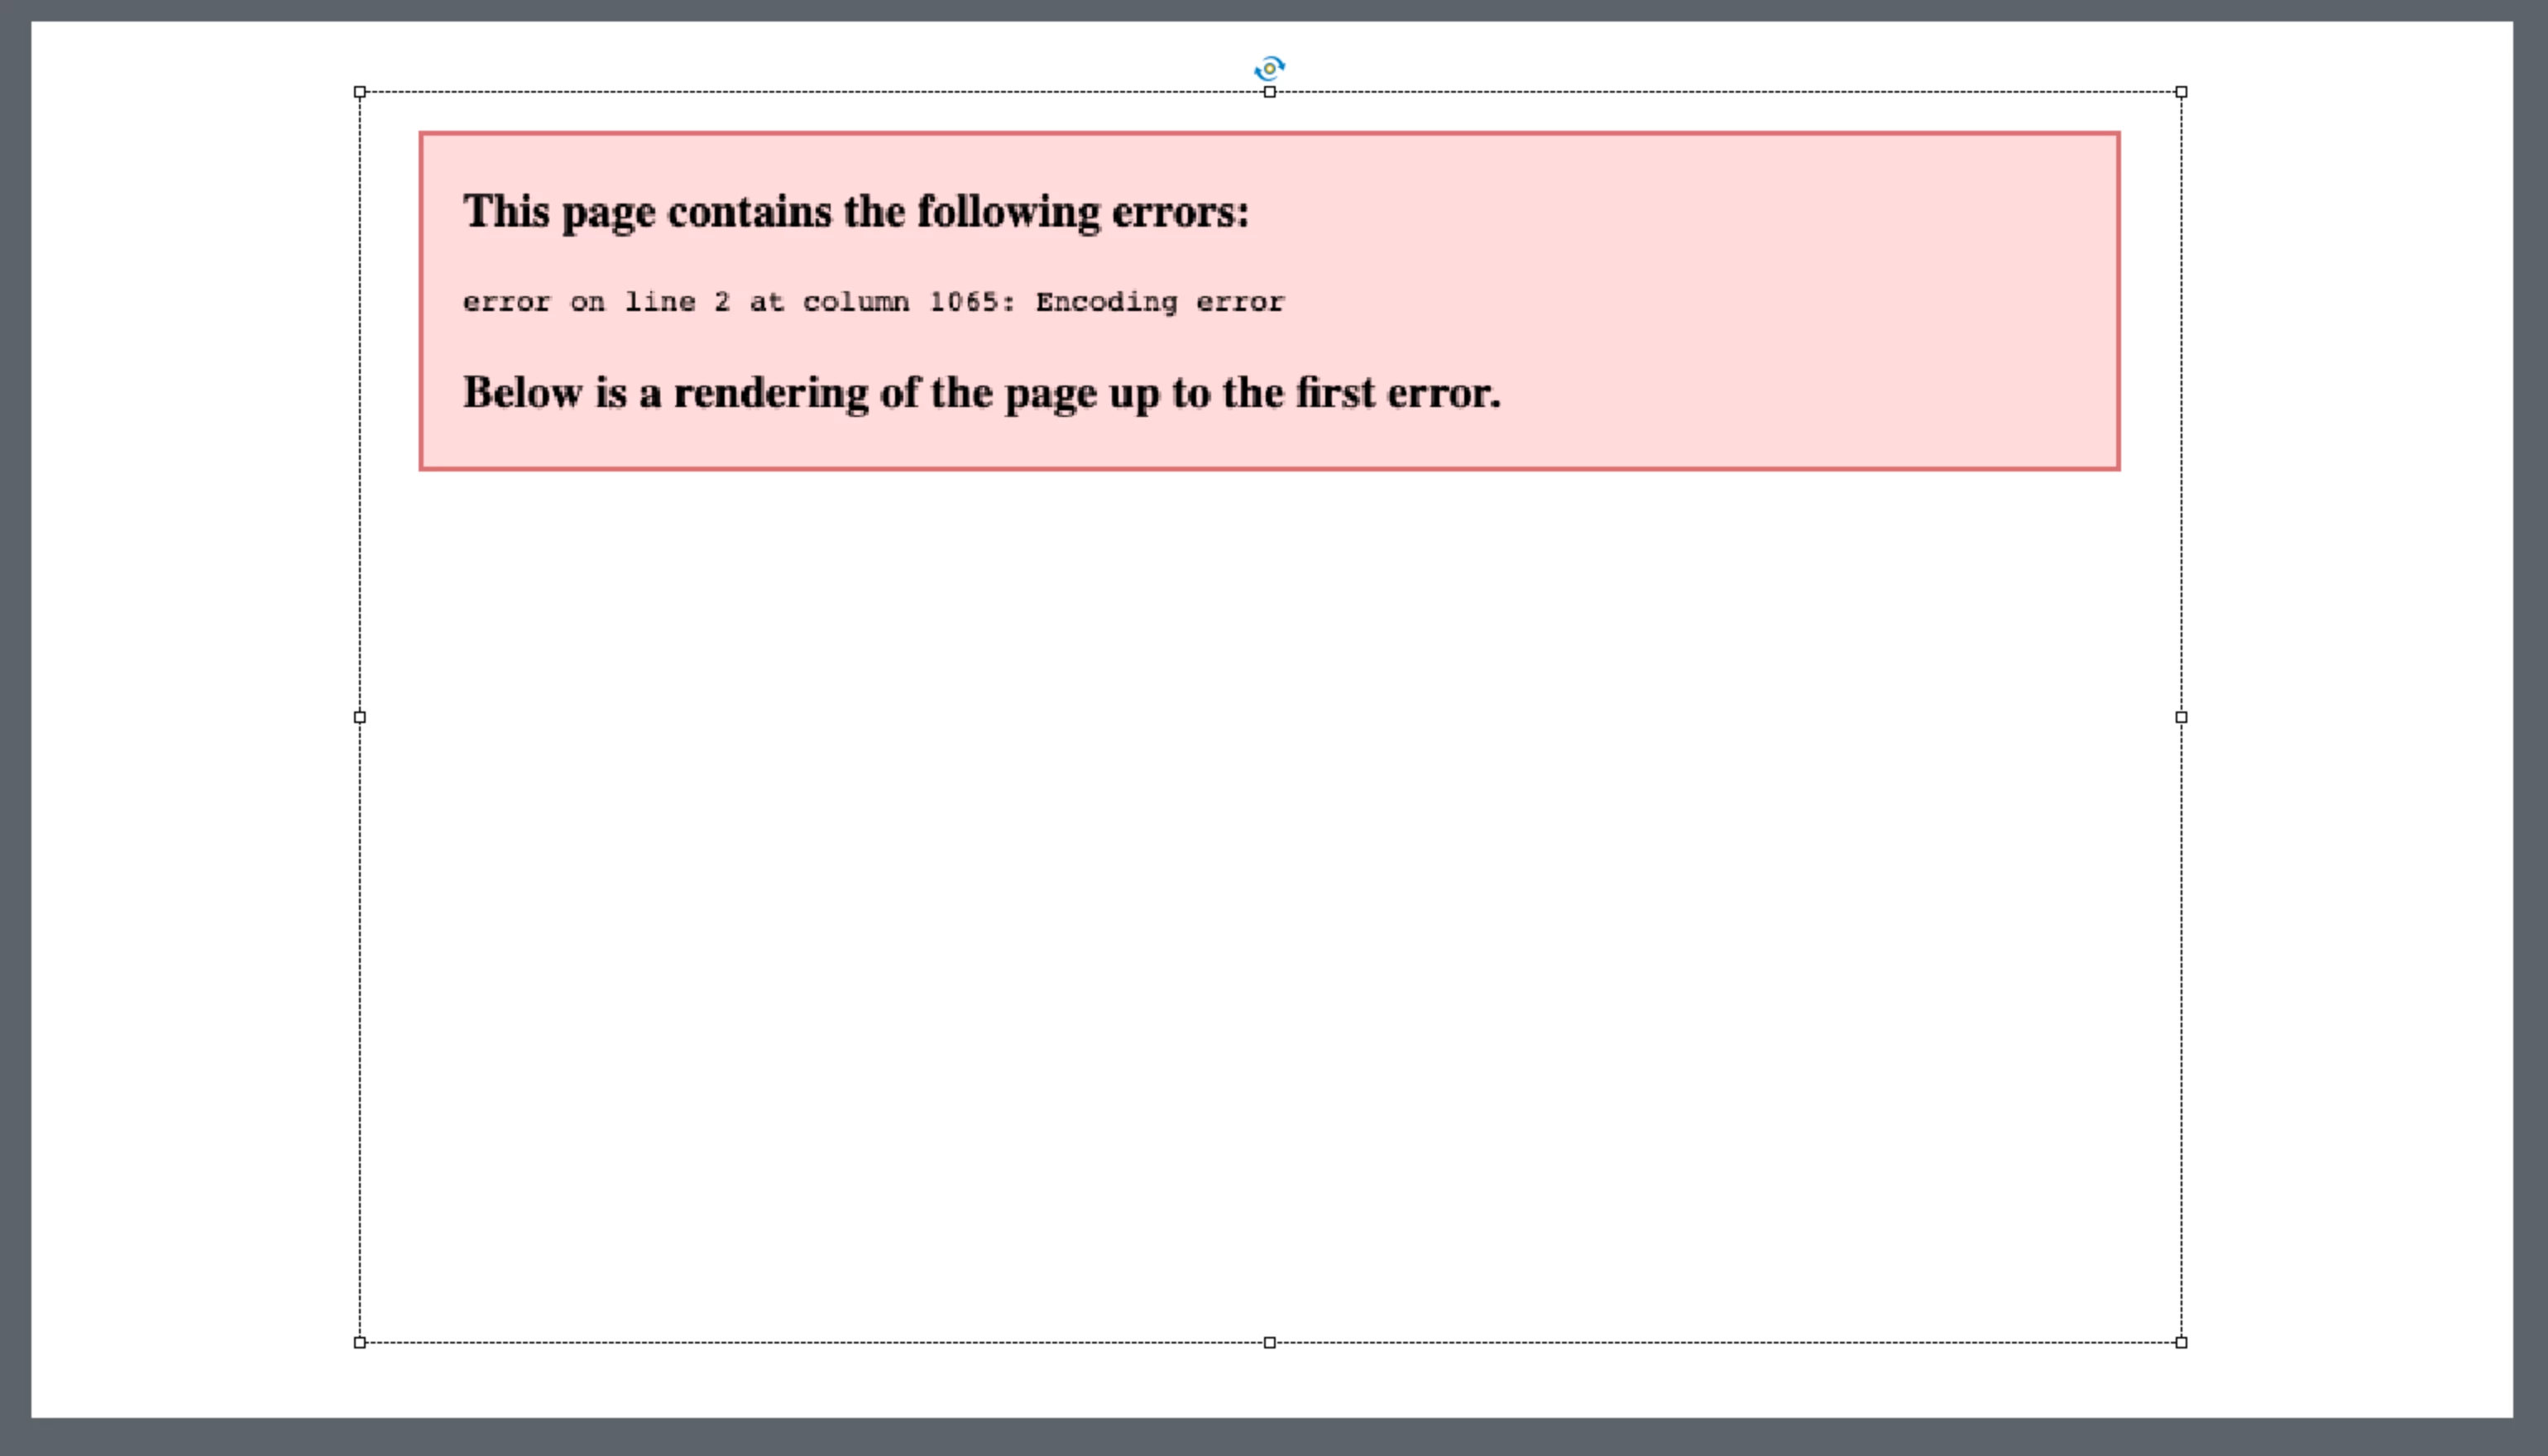Click the bottom-right corner resize handle

click(2181, 1342)
